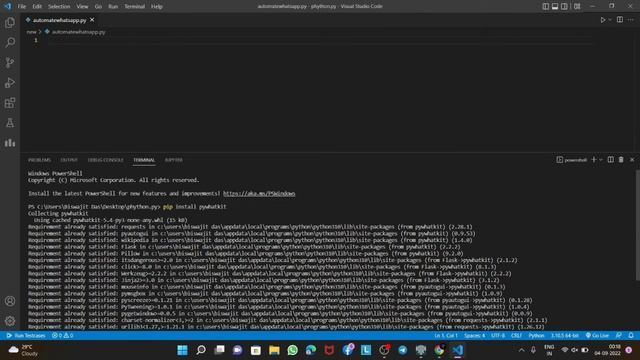This screenshot has height=360, width=640.
Task: Switch to the Problems panel tab
Action: [40, 160]
